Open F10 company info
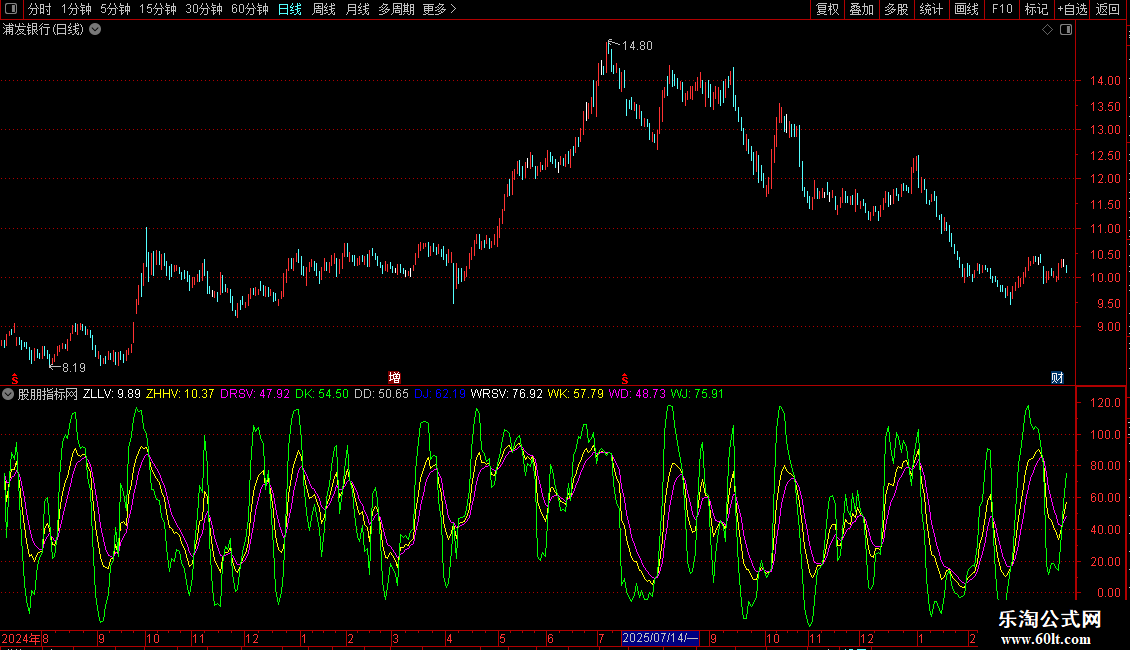 click(x=1002, y=9)
